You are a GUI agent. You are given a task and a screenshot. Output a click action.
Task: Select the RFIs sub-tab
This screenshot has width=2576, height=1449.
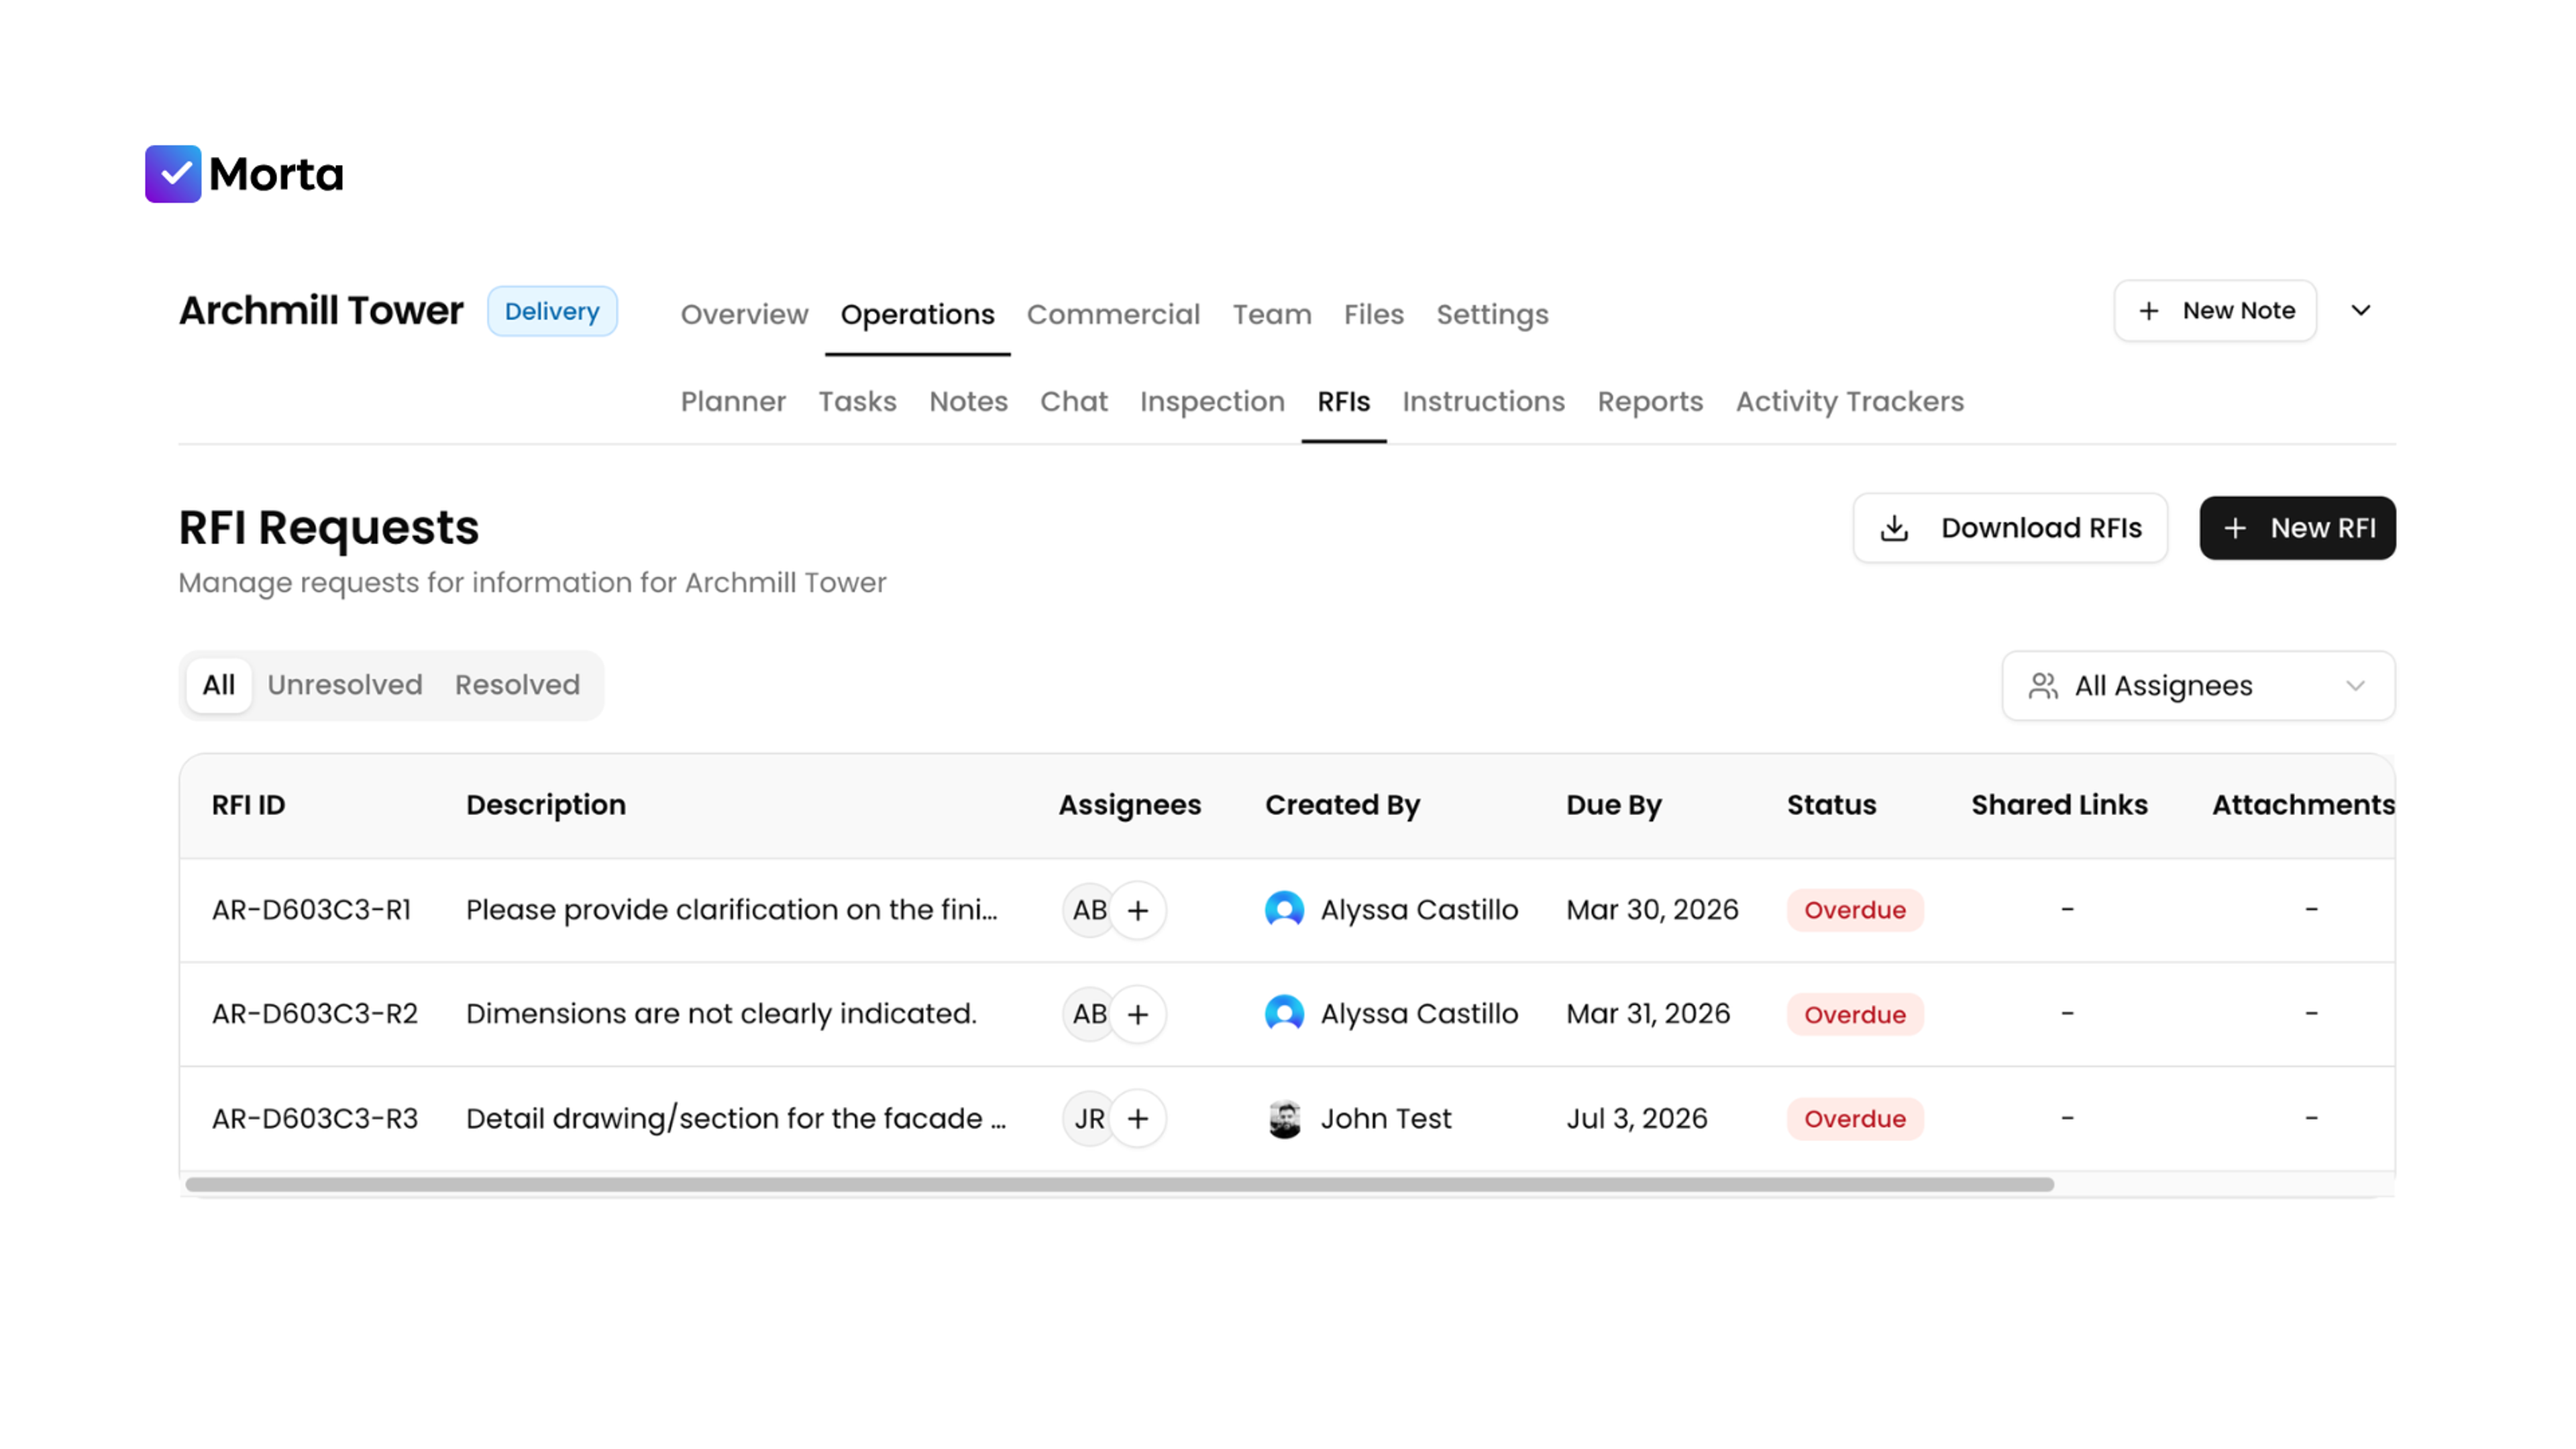click(1343, 402)
